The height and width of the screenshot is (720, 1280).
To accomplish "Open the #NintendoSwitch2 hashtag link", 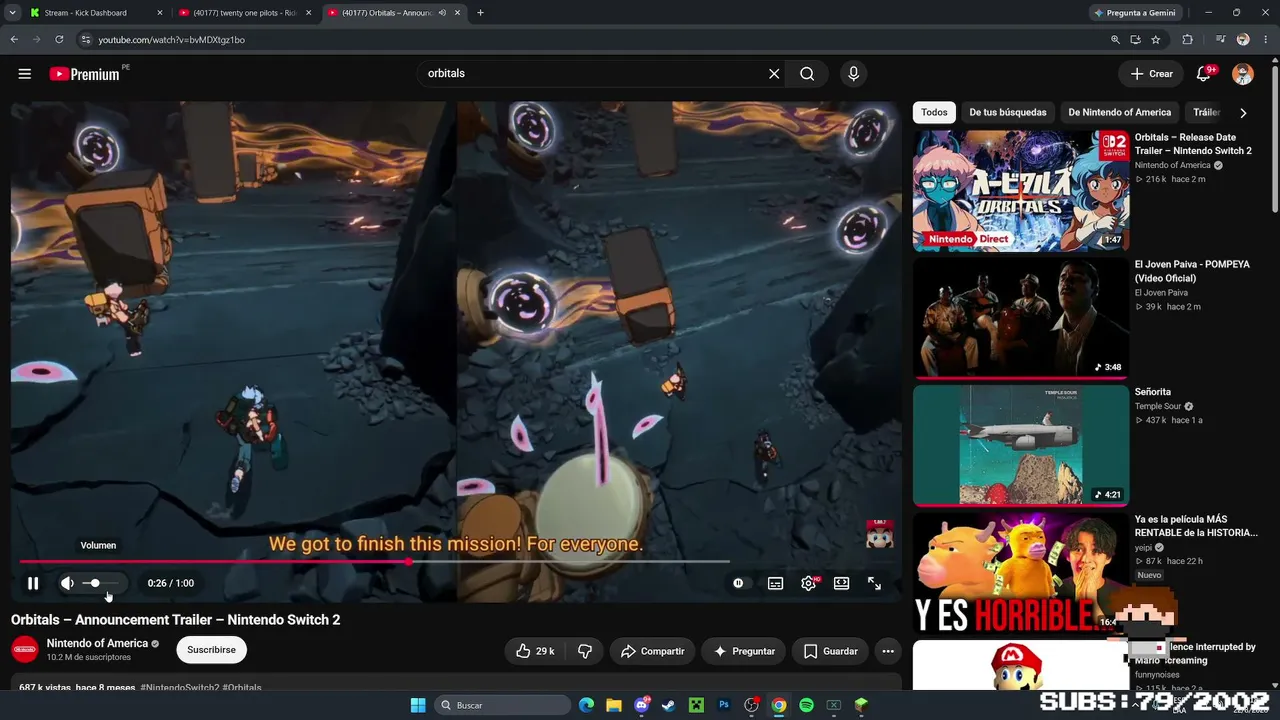I will click(180, 688).
